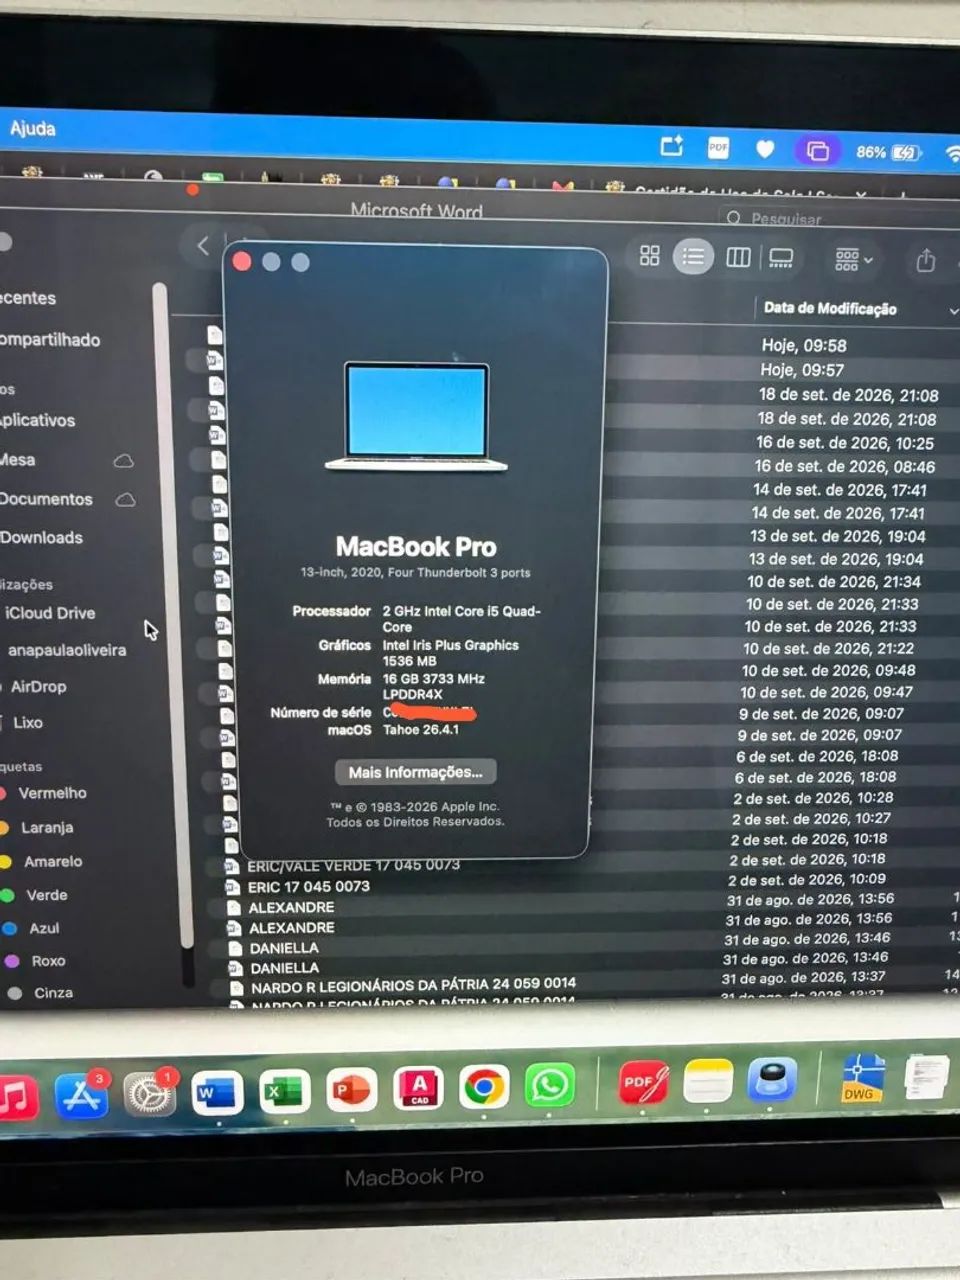Open Lixo in the sidebar
Image resolution: width=960 pixels, height=1280 pixels.
tap(27, 722)
